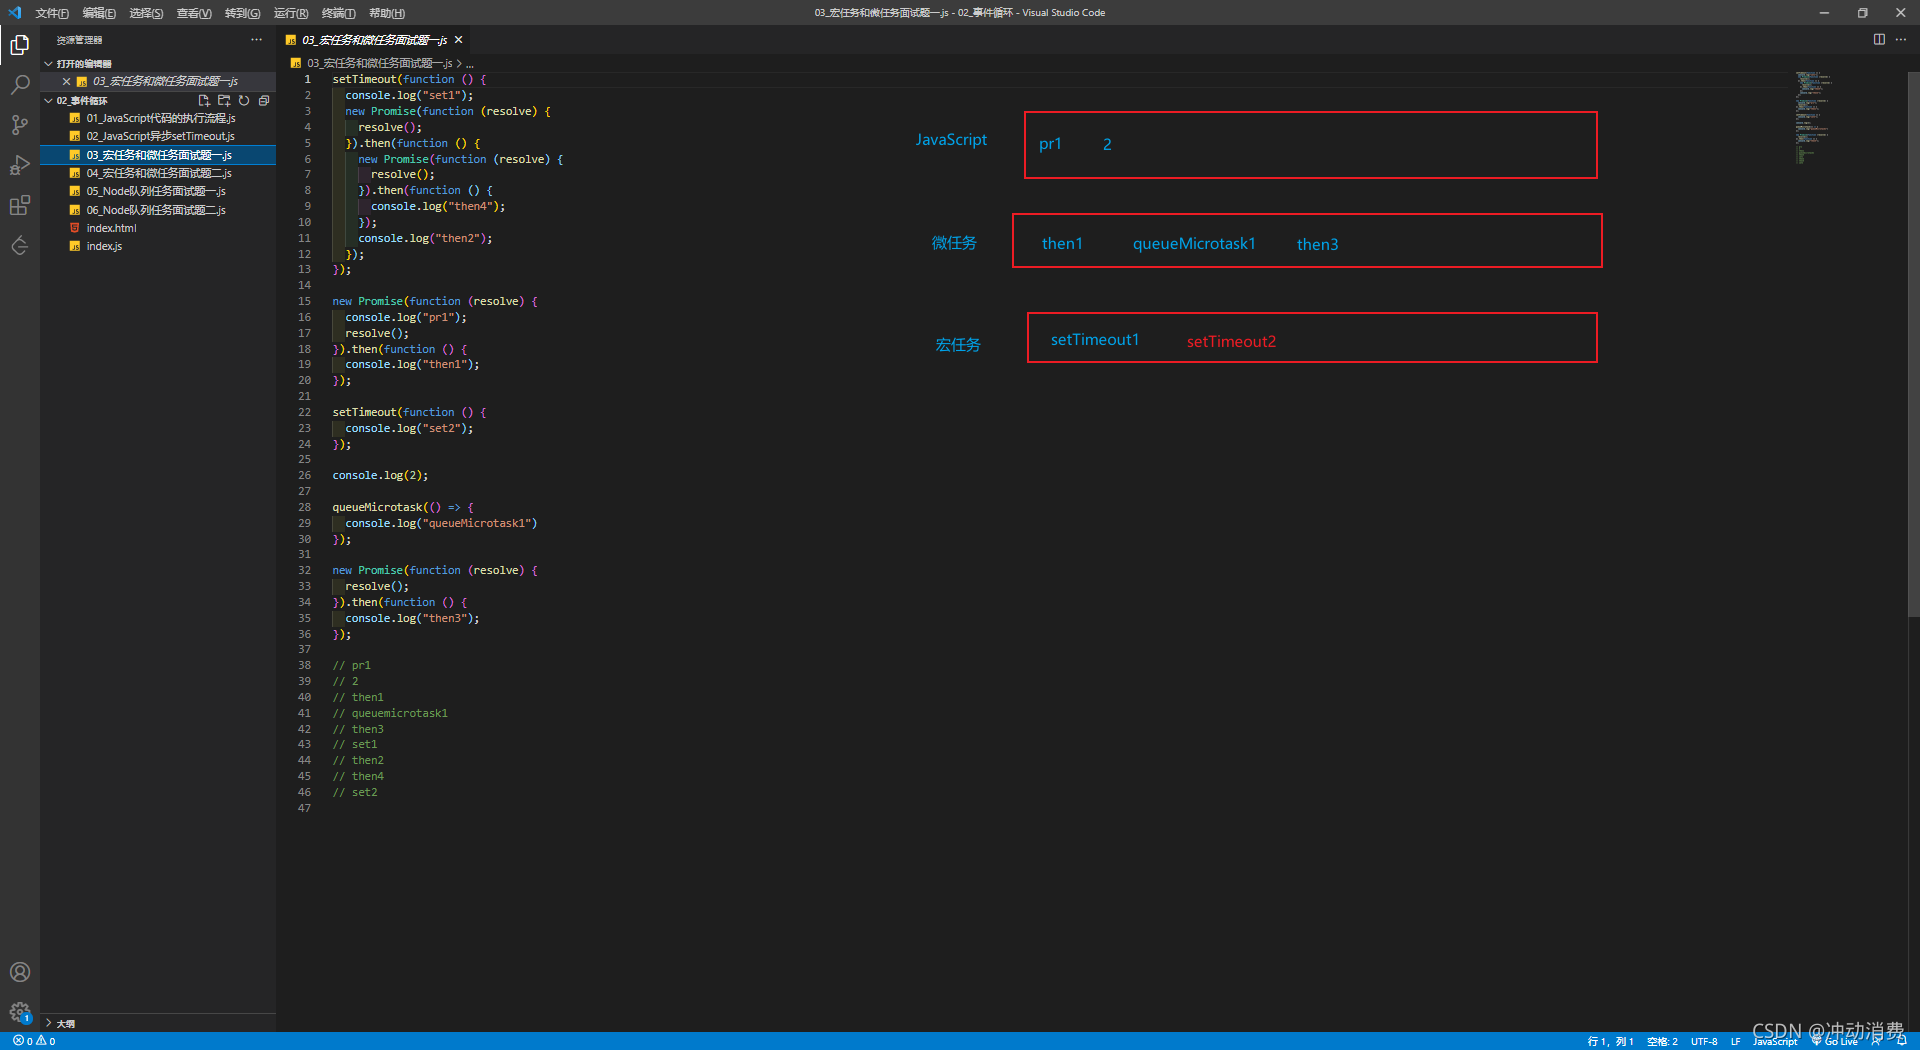The image size is (1920, 1050).
Task: Click the editor vertical scrollbar
Action: pyautogui.click(x=1913, y=345)
